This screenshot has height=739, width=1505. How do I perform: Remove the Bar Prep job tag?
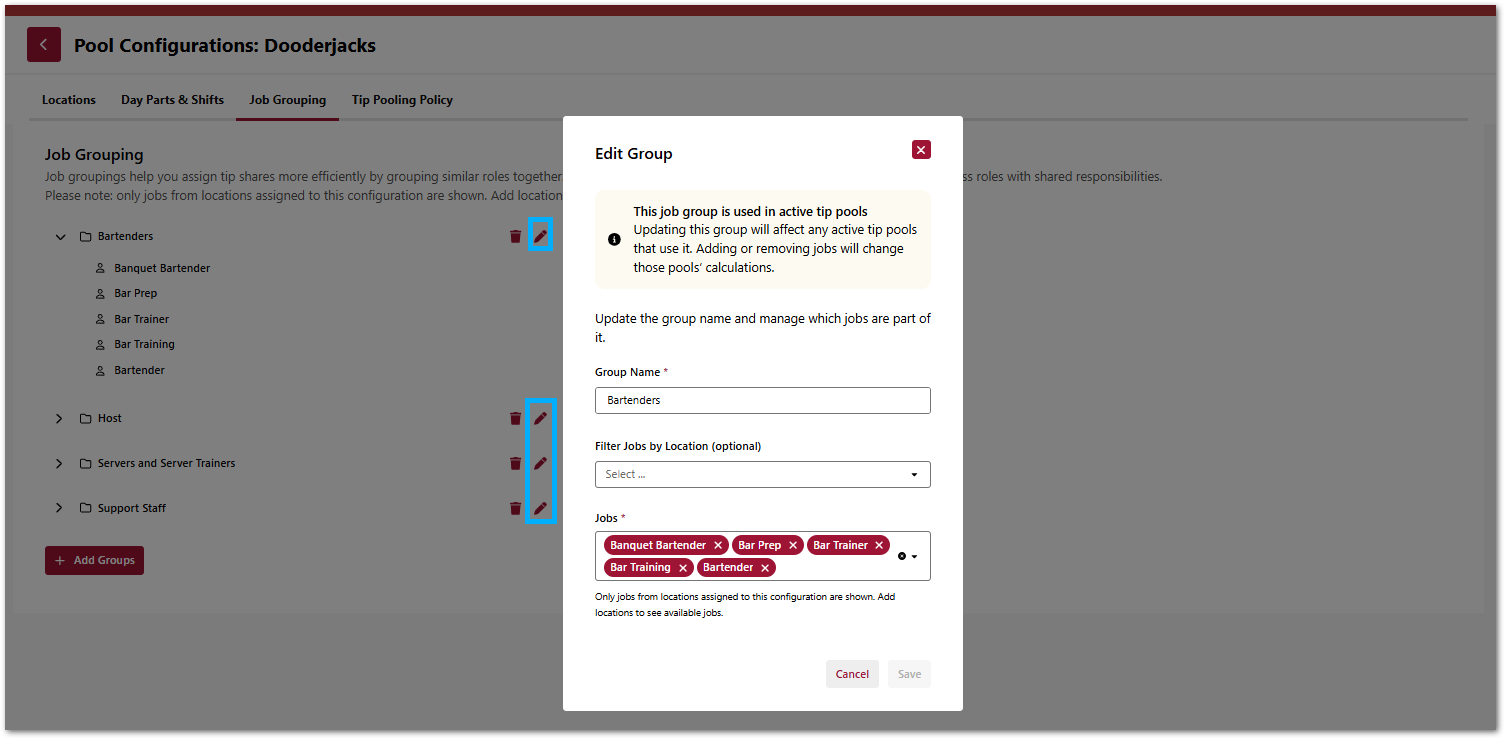[793, 546]
